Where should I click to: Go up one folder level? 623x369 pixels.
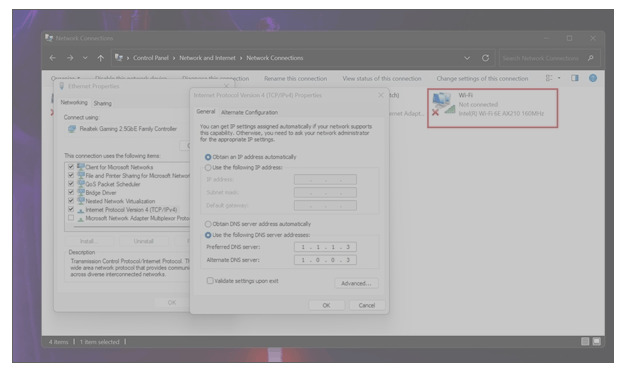point(101,58)
